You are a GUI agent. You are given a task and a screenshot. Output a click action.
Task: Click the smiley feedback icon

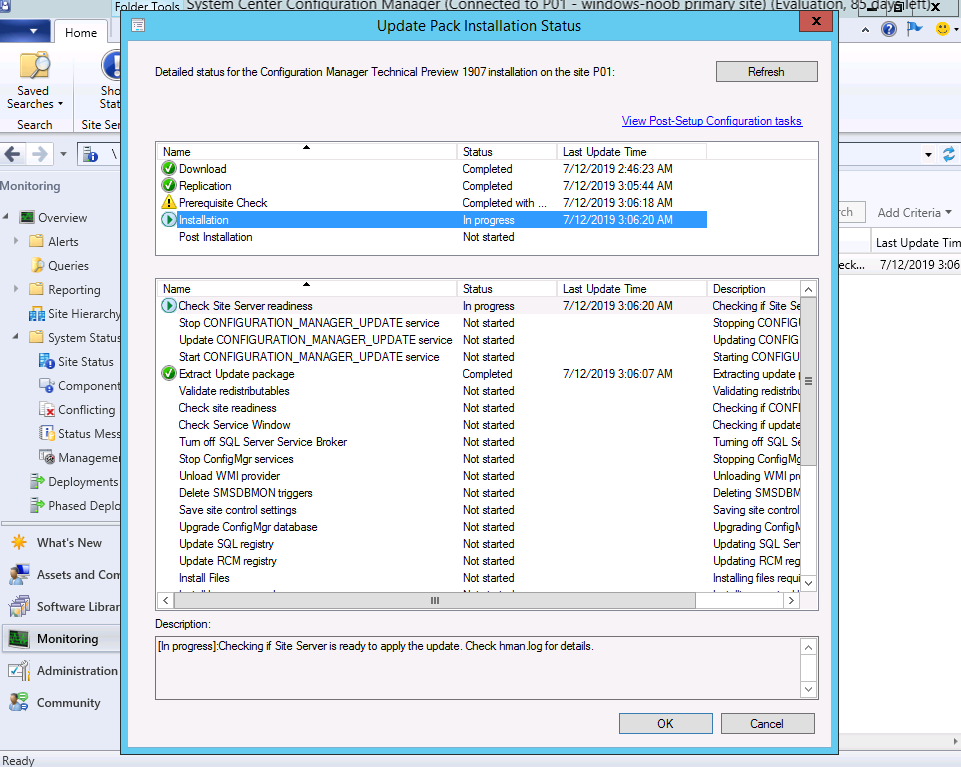click(x=943, y=29)
